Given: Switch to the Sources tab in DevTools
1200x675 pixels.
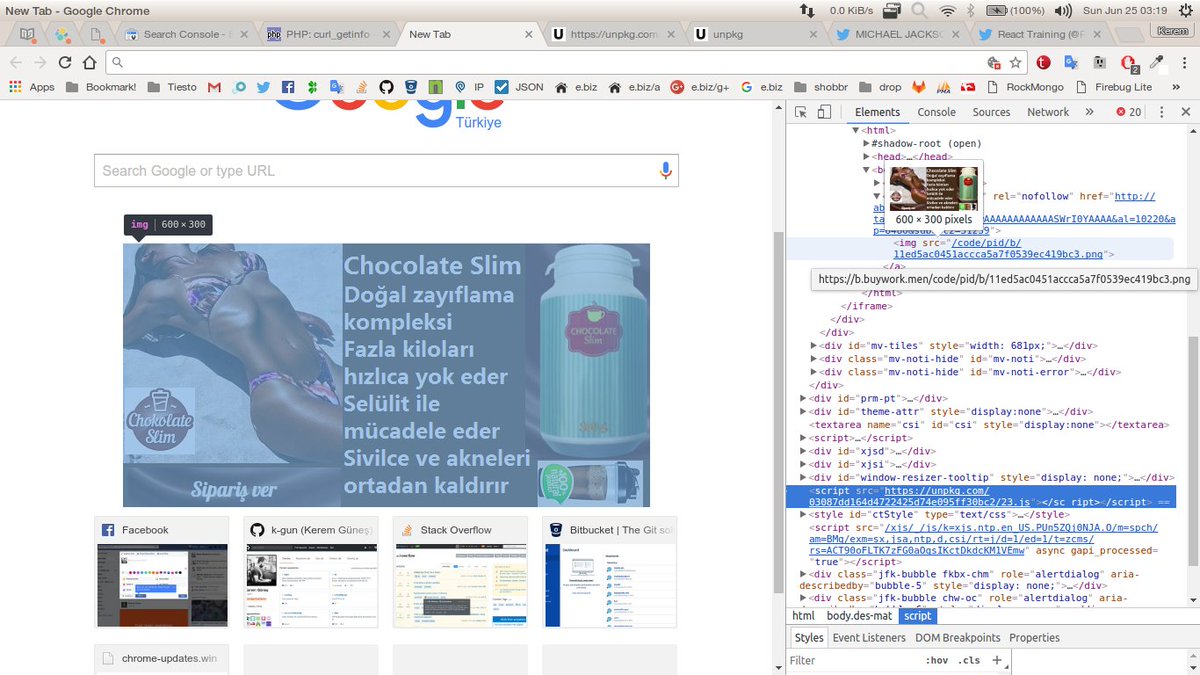Looking at the screenshot, I should (x=991, y=112).
